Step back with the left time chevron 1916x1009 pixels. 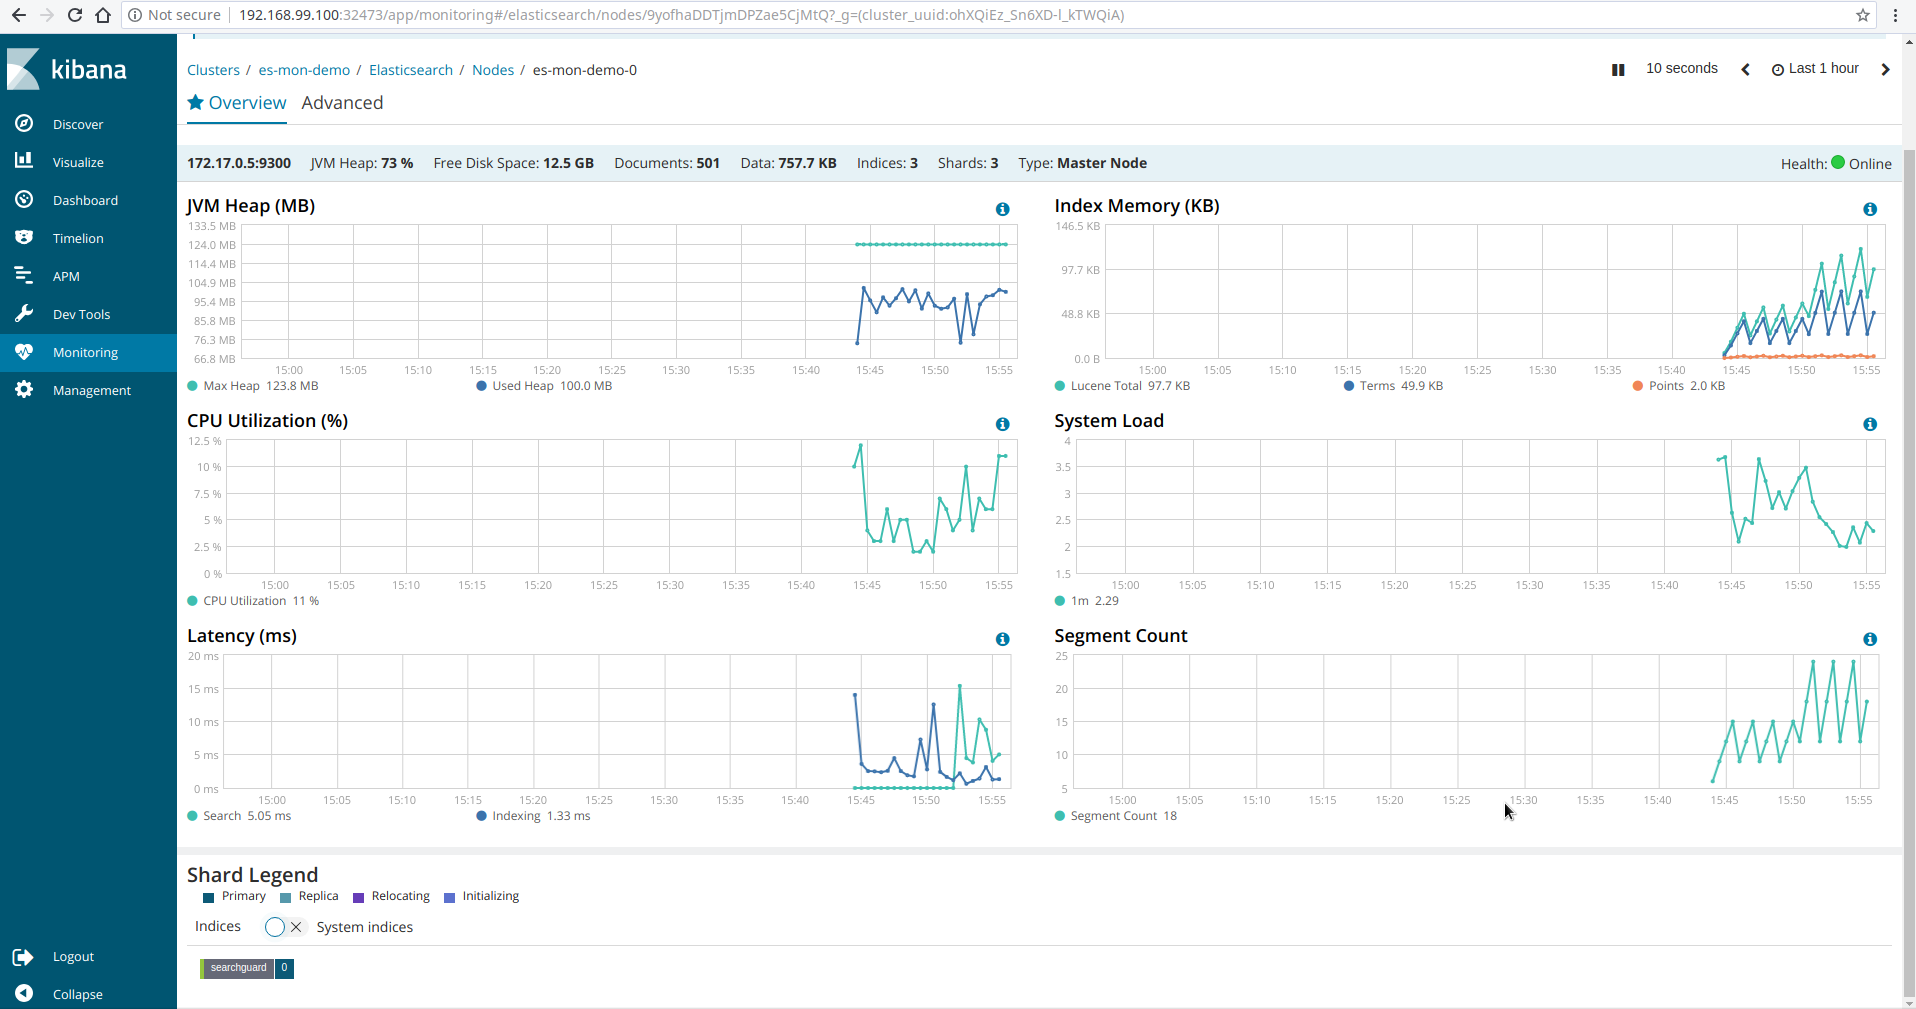(x=1745, y=69)
